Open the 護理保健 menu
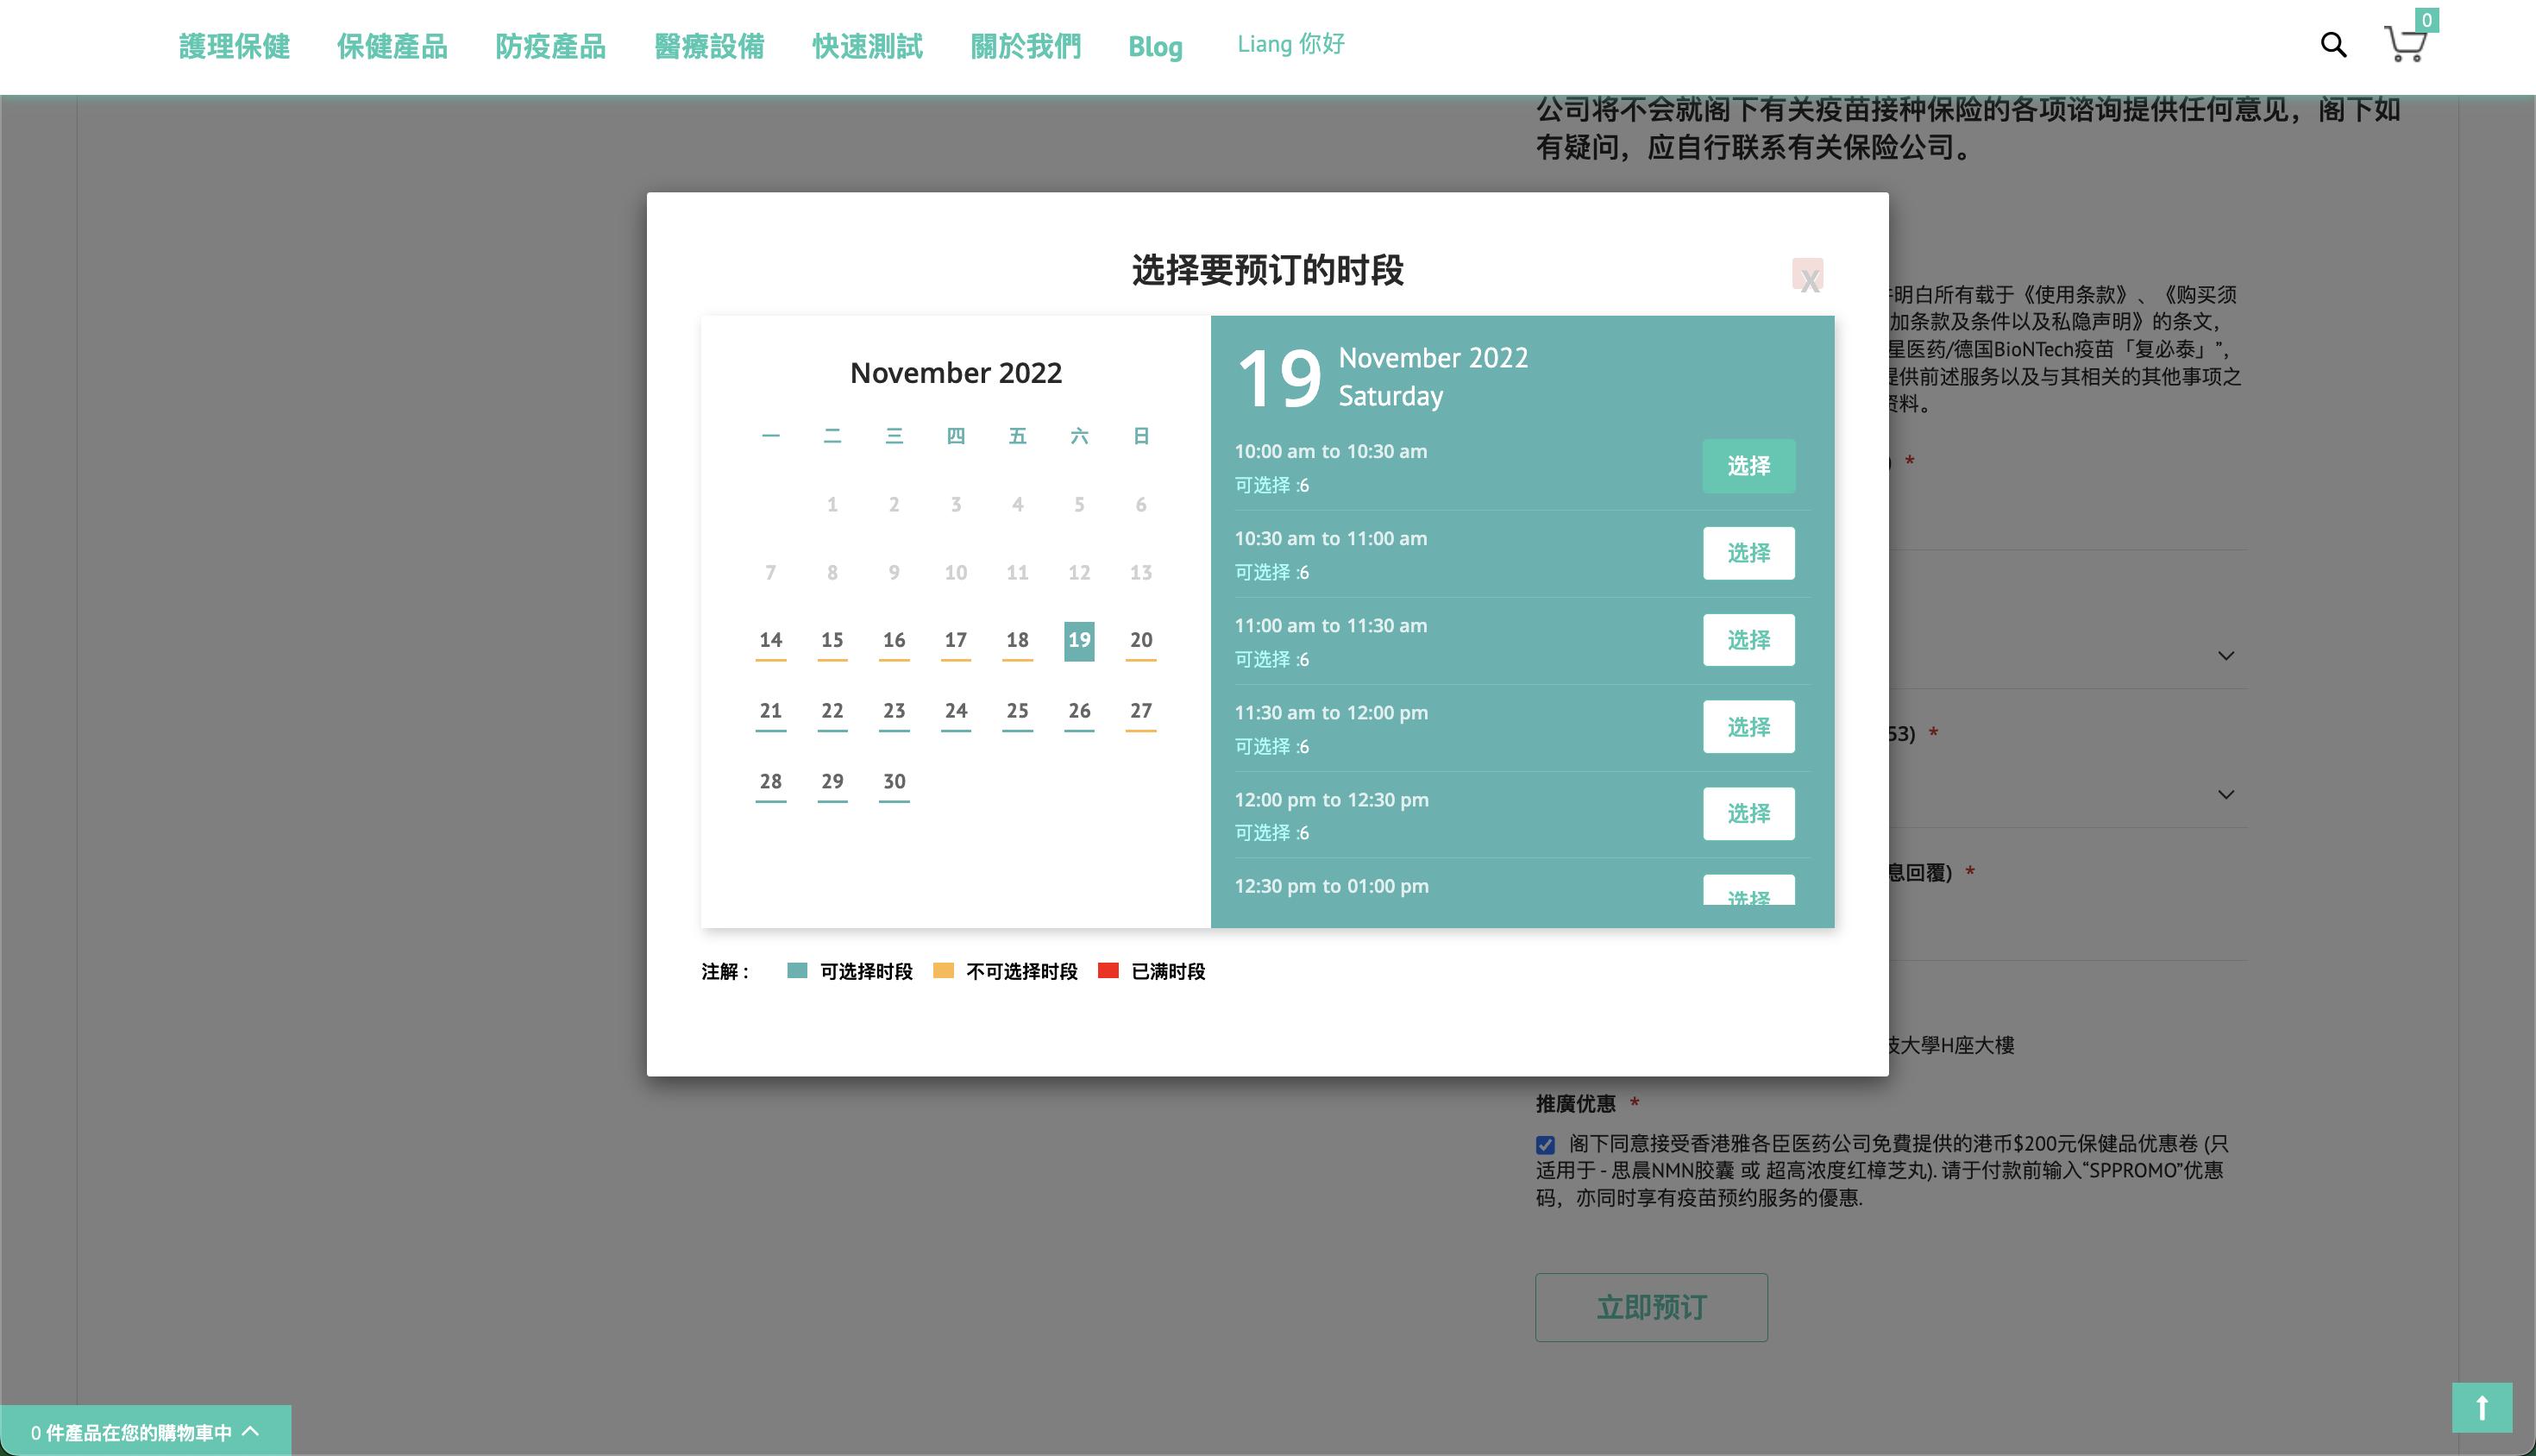Screen dimensions: 2536x1456 click(x=234, y=47)
